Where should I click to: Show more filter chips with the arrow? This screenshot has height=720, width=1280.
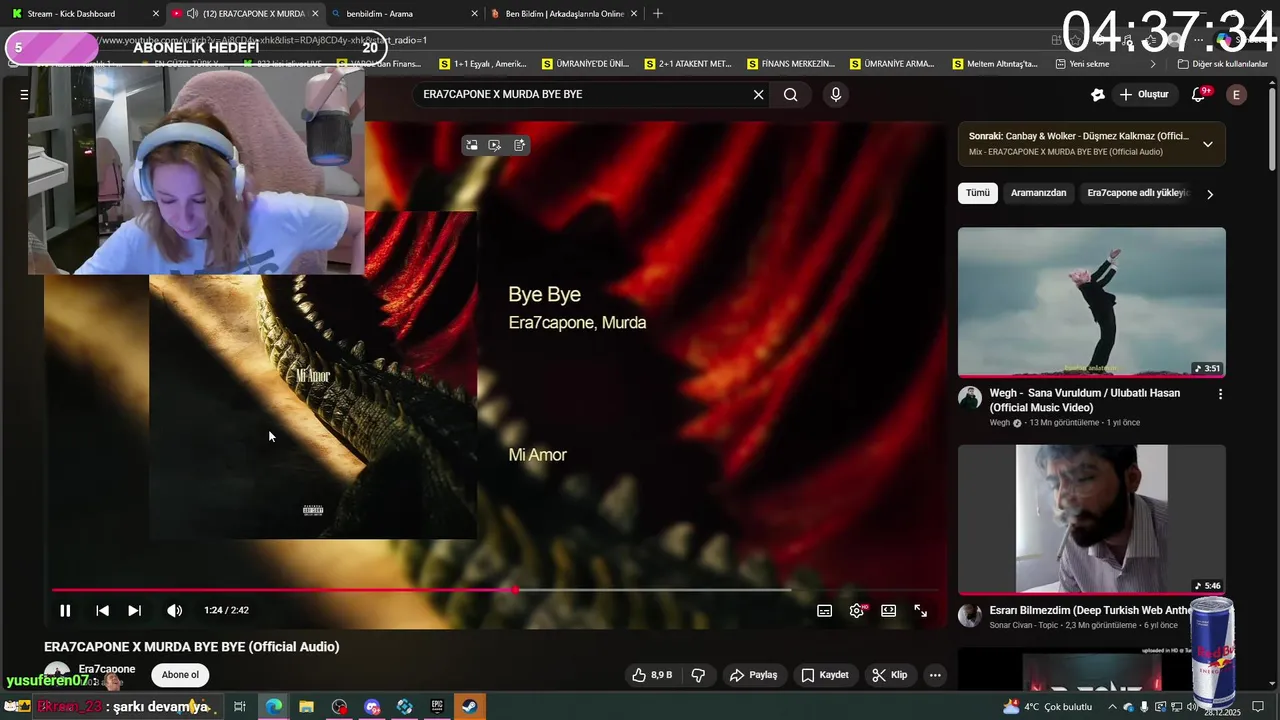pyautogui.click(x=1209, y=194)
